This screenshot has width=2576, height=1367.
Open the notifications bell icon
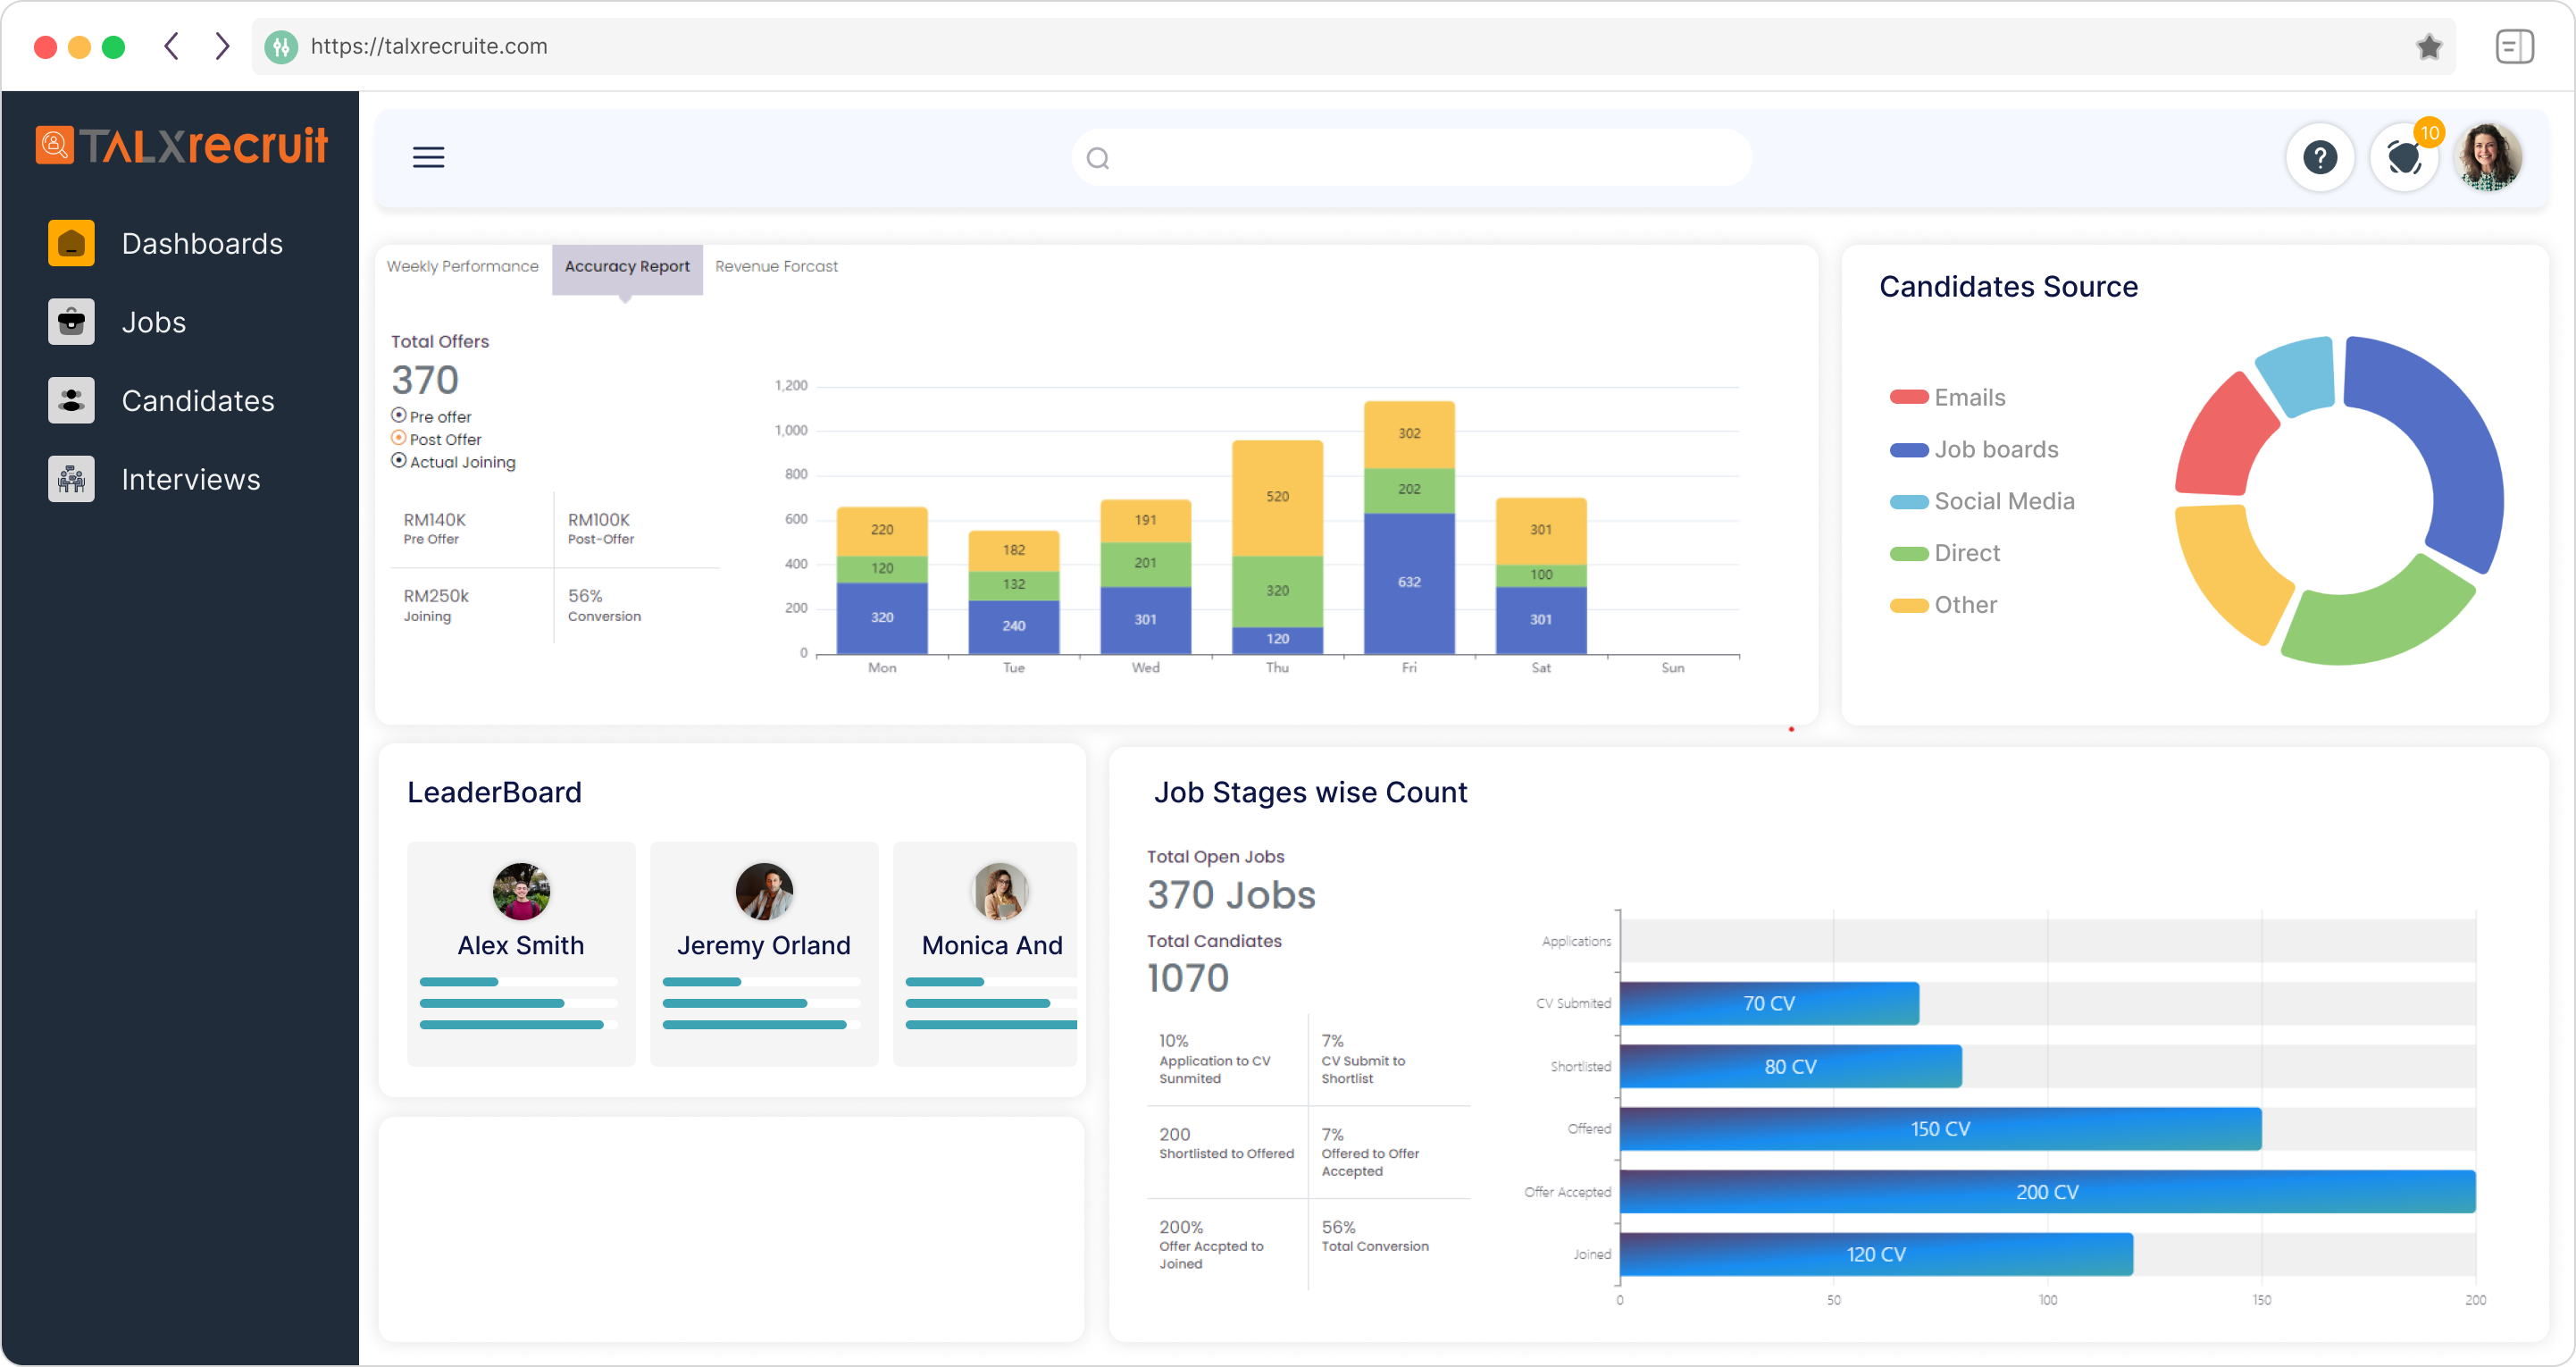[x=2403, y=157]
